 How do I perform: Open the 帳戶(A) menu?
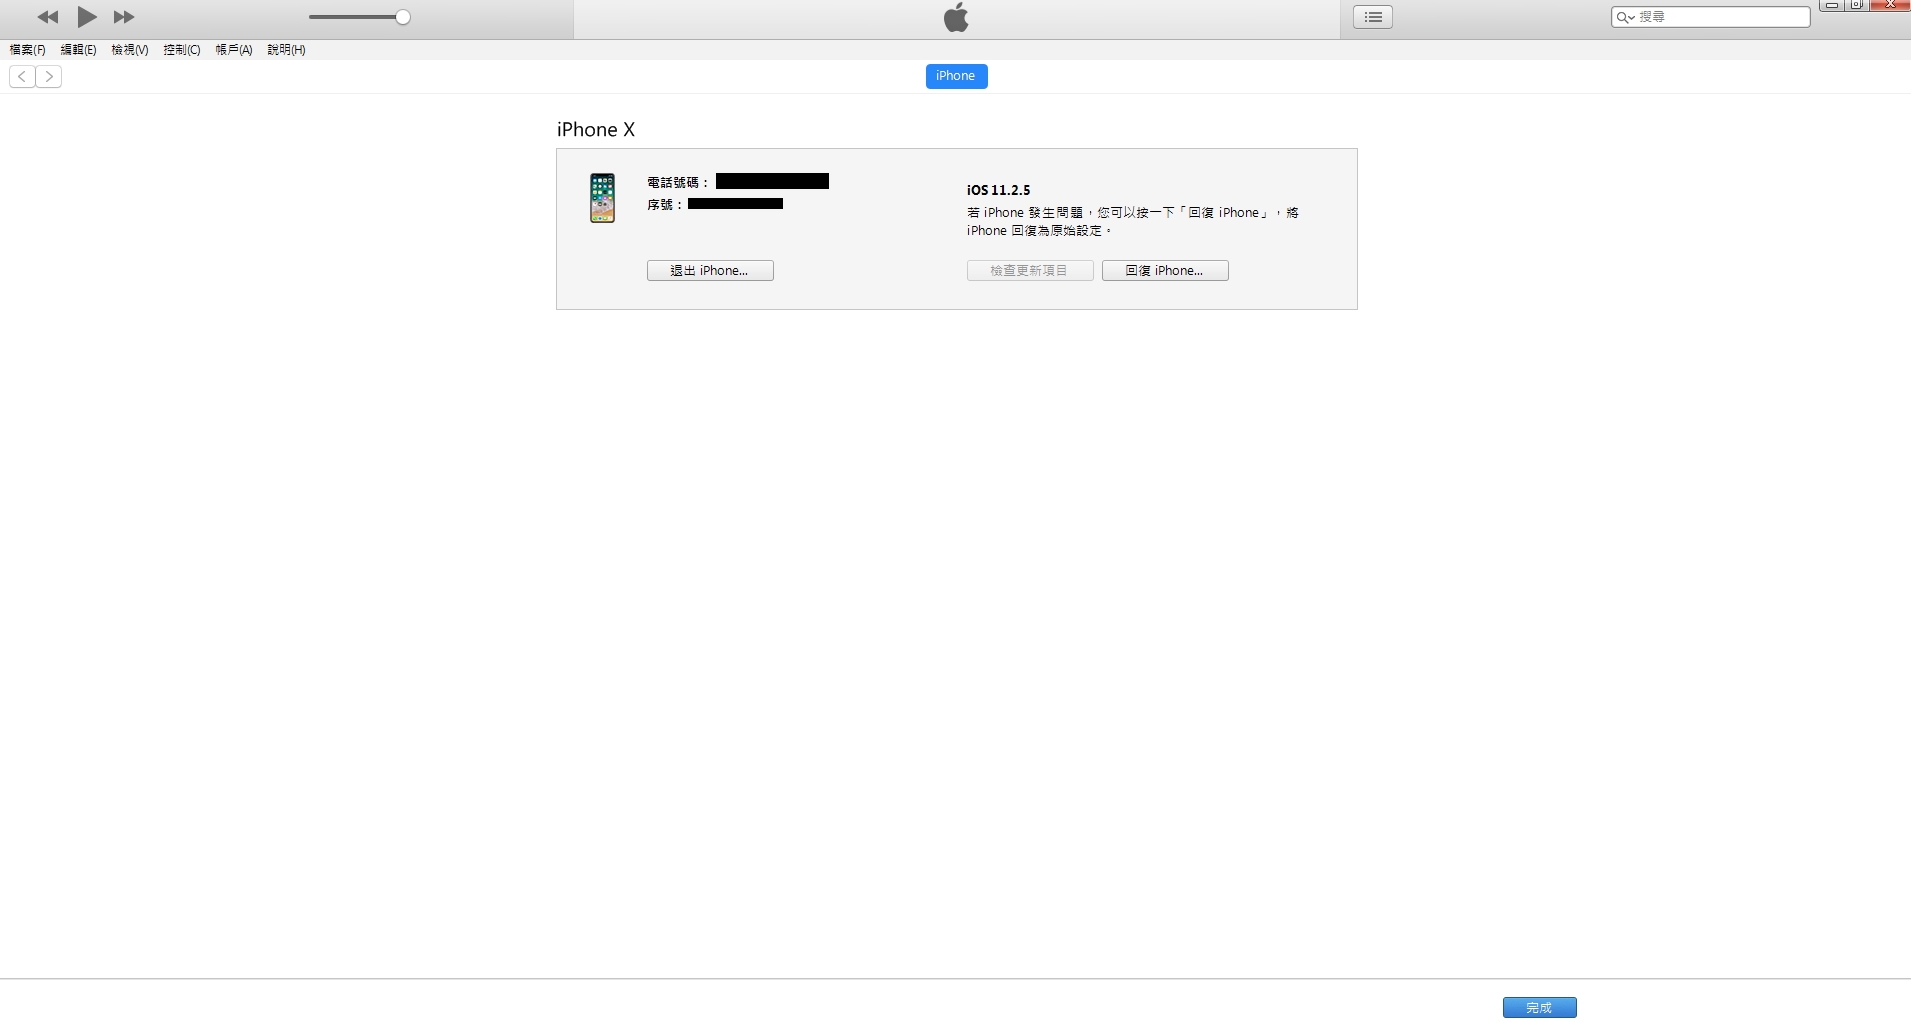234,50
